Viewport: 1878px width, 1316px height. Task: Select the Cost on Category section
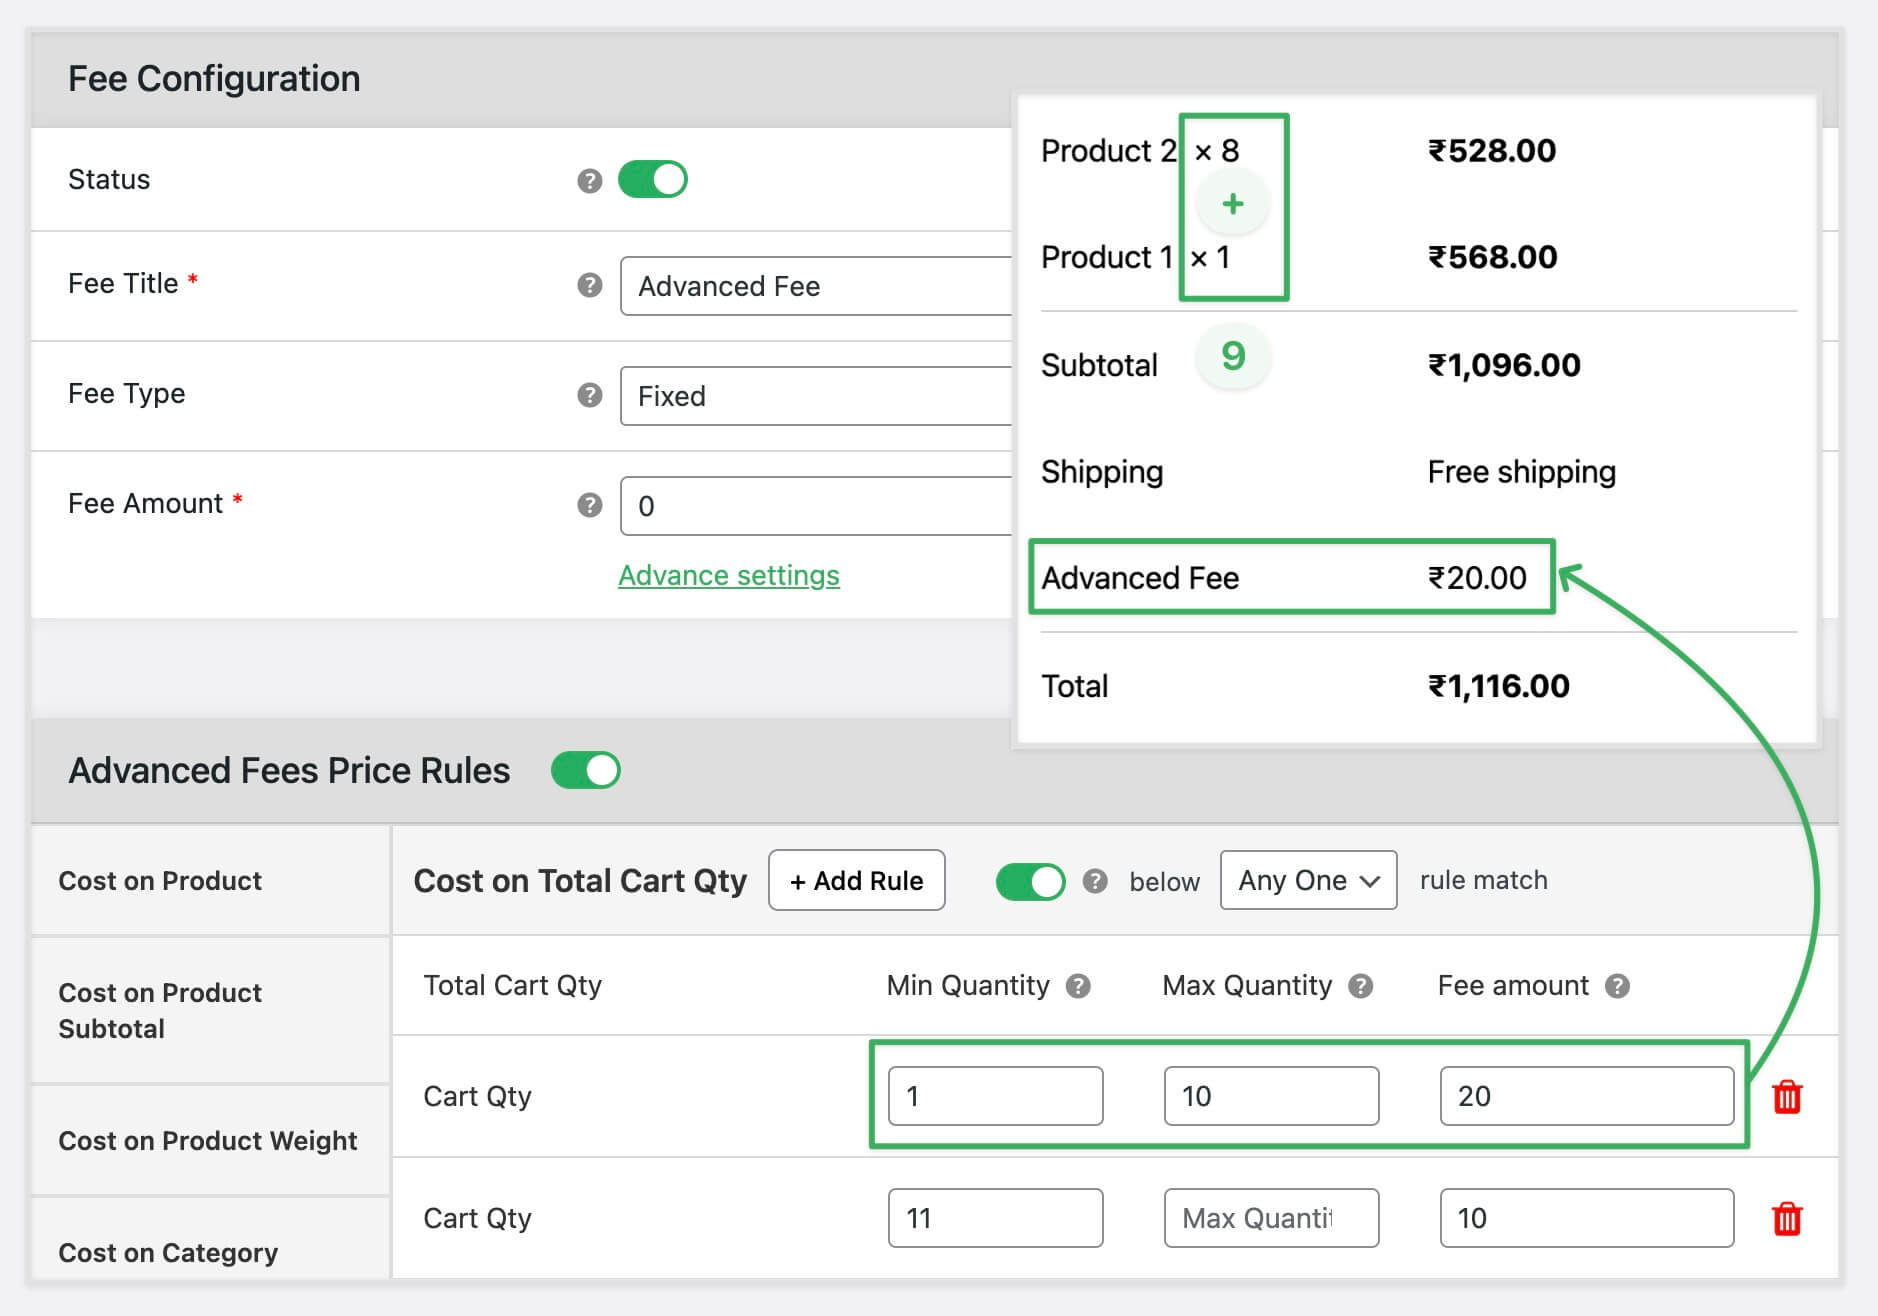click(168, 1252)
